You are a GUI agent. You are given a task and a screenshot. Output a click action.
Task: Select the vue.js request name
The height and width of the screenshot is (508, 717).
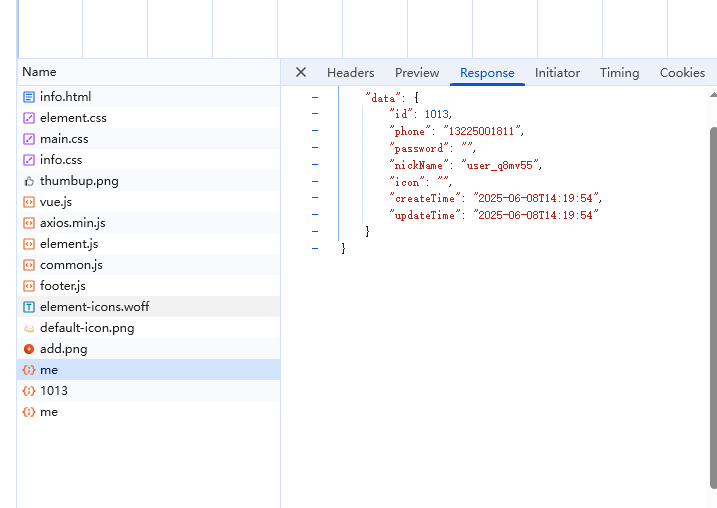[x=56, y=202]
